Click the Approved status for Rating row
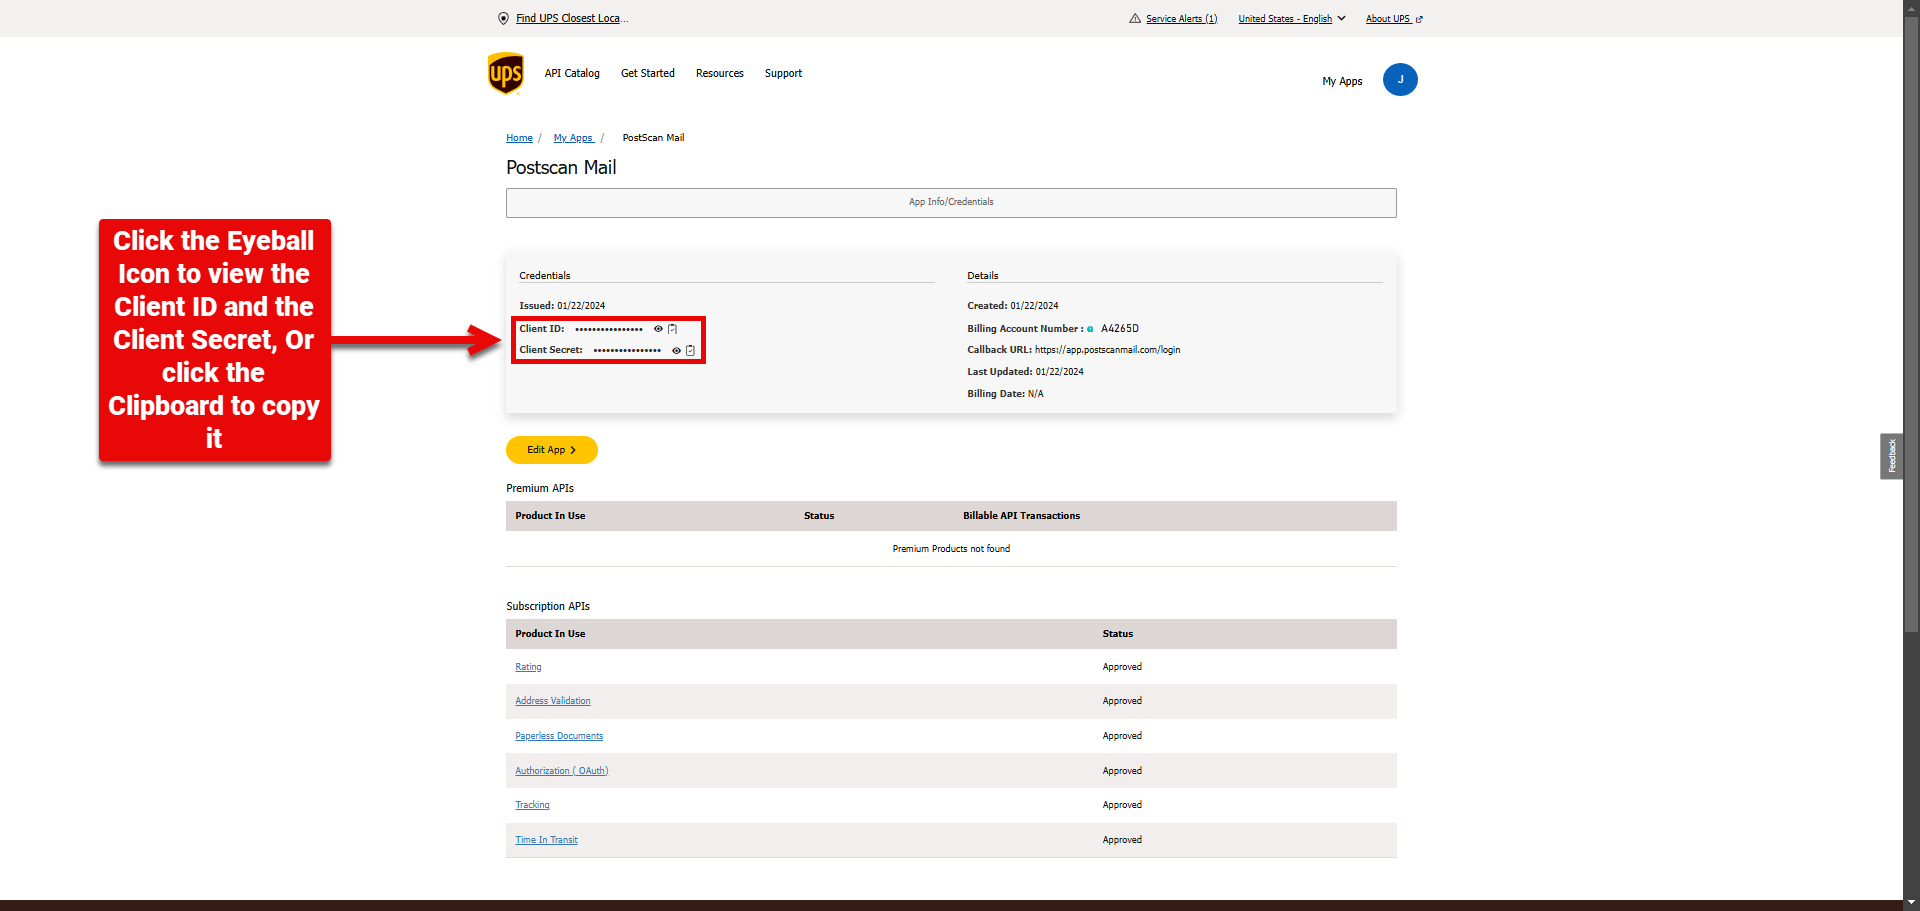This screenshot has width=1920, height=911. click(x=1122, y=667)
